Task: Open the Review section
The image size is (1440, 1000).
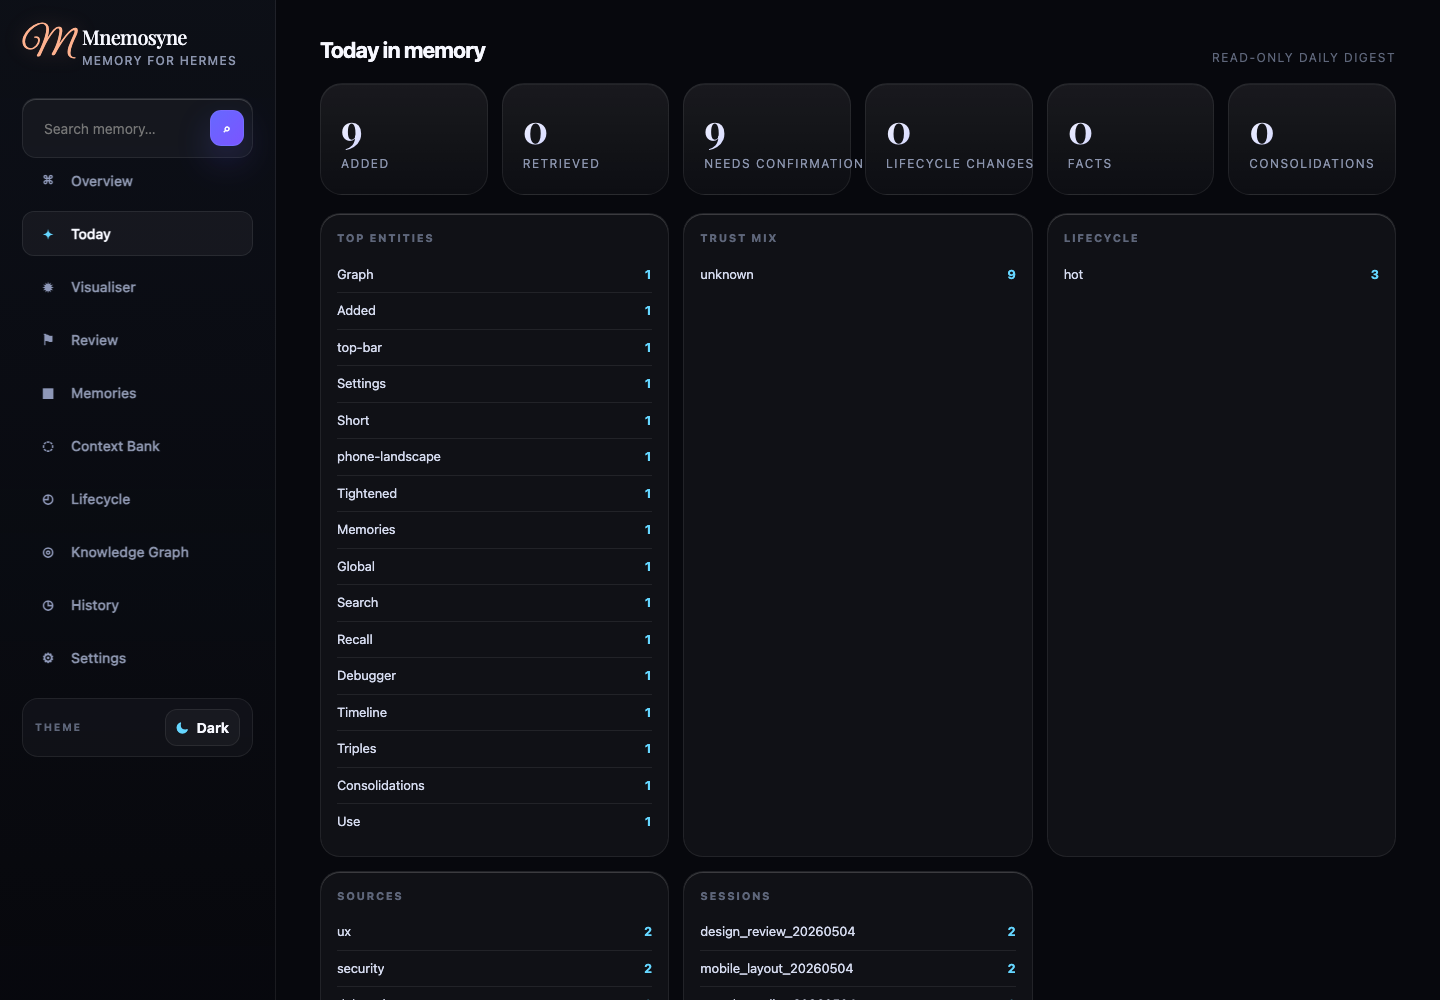Action: coord(137,340)
